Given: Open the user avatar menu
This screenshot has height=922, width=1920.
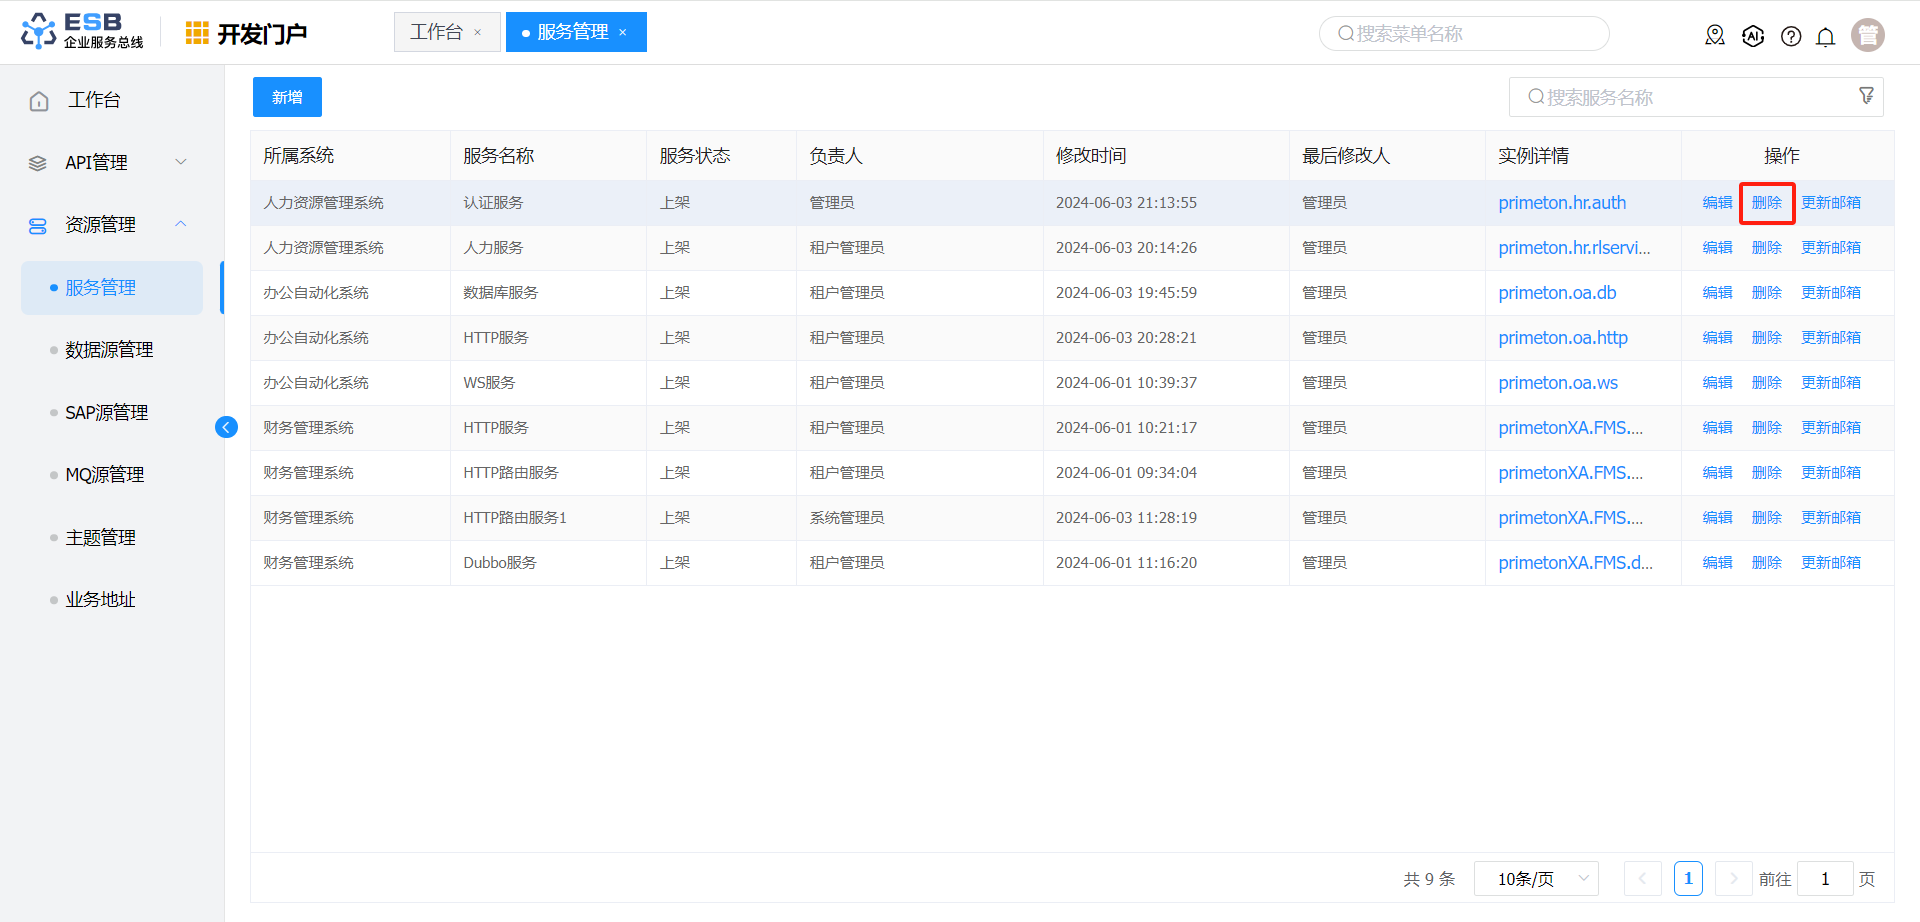Looking at the screenshot, I should pyautogui.click(x=1867, y=35).
